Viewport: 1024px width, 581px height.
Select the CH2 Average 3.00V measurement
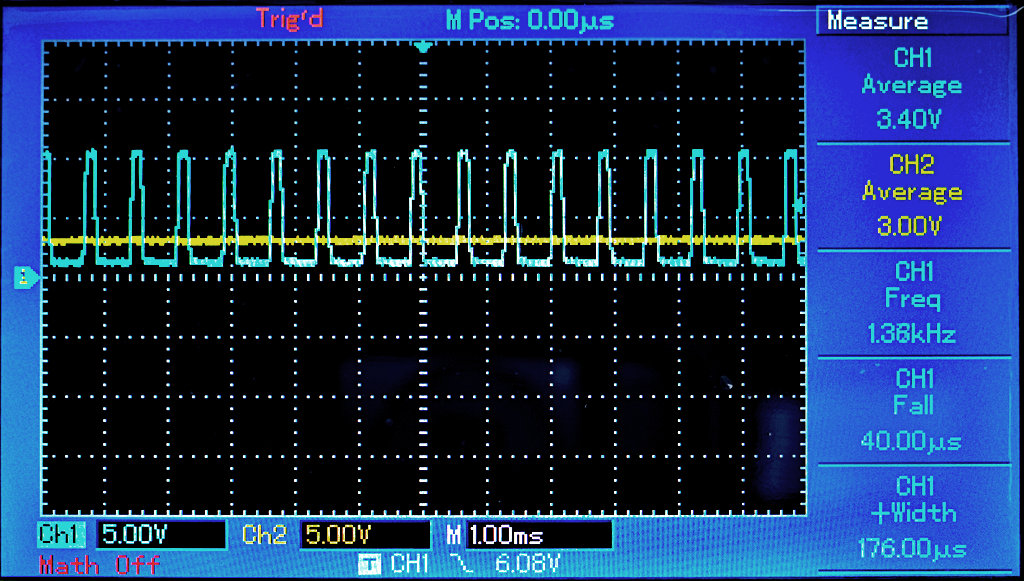click(x=912, y=195)
